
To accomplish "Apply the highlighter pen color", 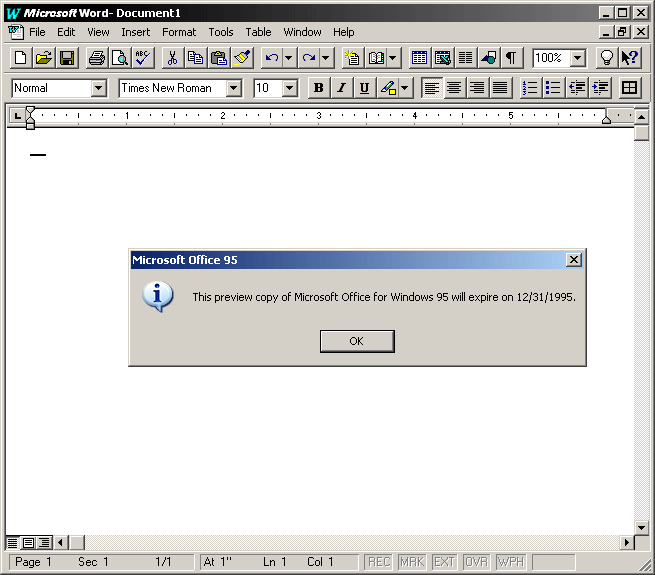I will tap(388, 88).
